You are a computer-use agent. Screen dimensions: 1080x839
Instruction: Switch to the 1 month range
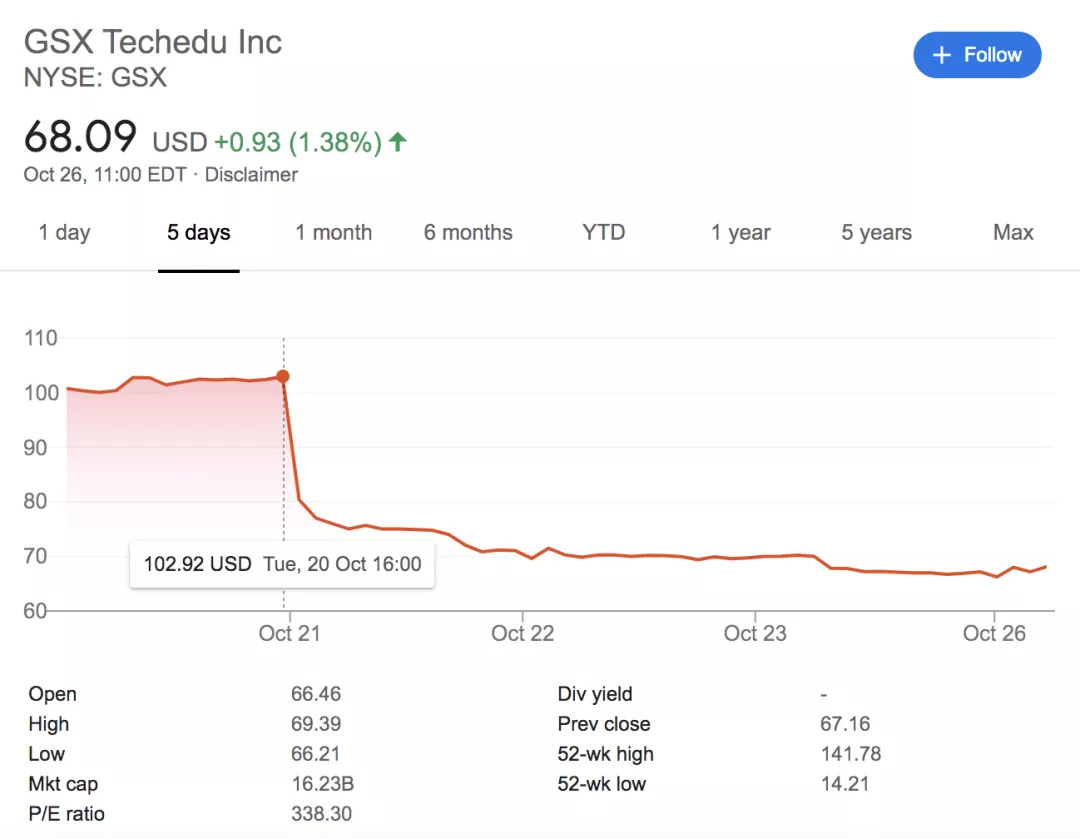333,233
